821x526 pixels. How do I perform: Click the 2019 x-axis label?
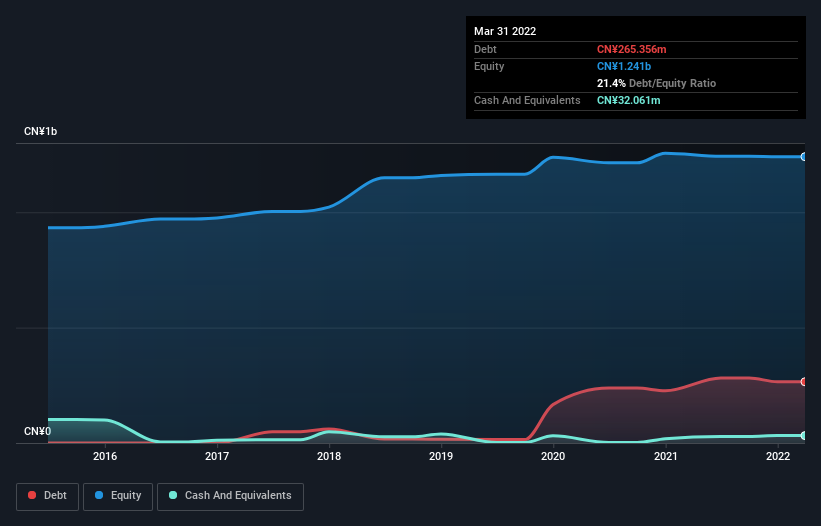(x=441, y=456)
